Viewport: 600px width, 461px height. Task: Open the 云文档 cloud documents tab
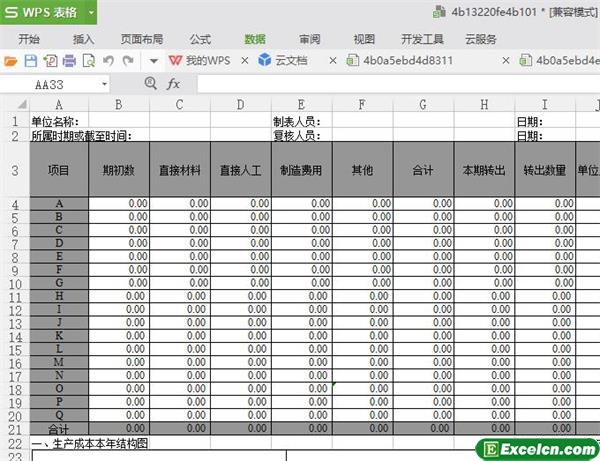(x=282, y=61)
